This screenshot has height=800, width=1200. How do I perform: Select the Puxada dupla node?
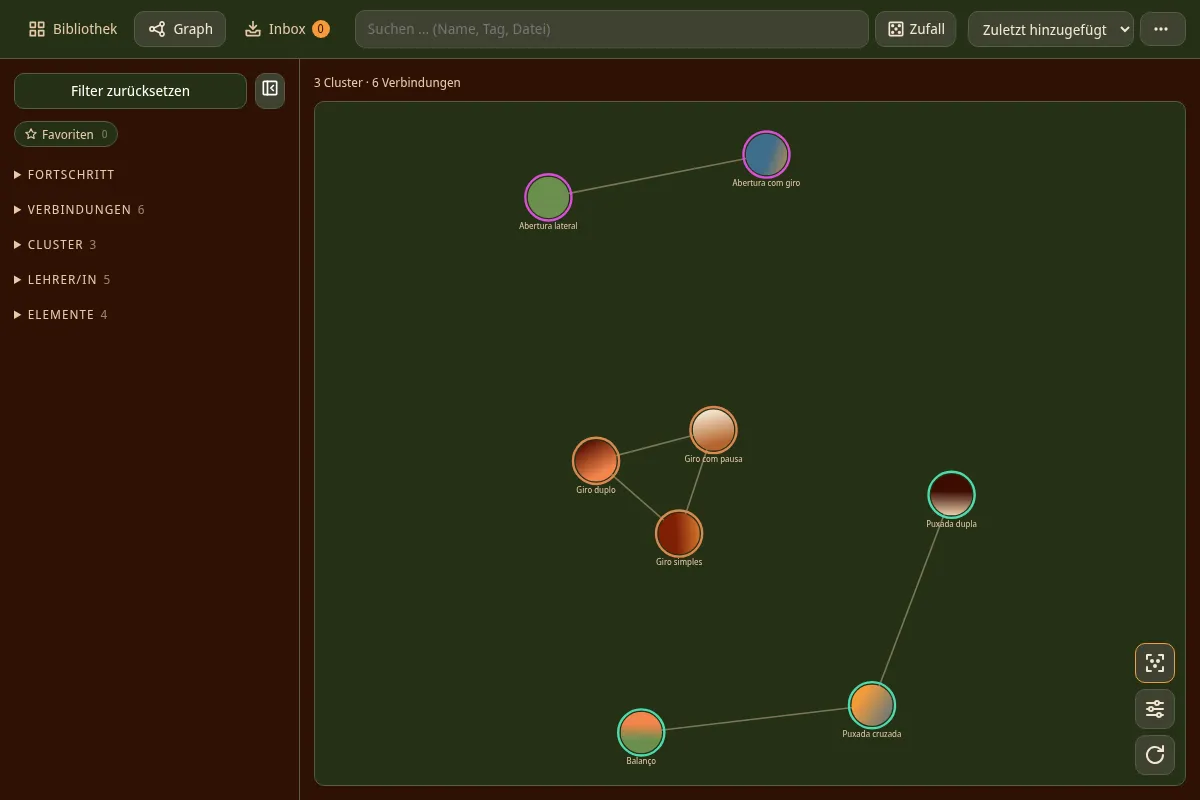coord(951,495)
